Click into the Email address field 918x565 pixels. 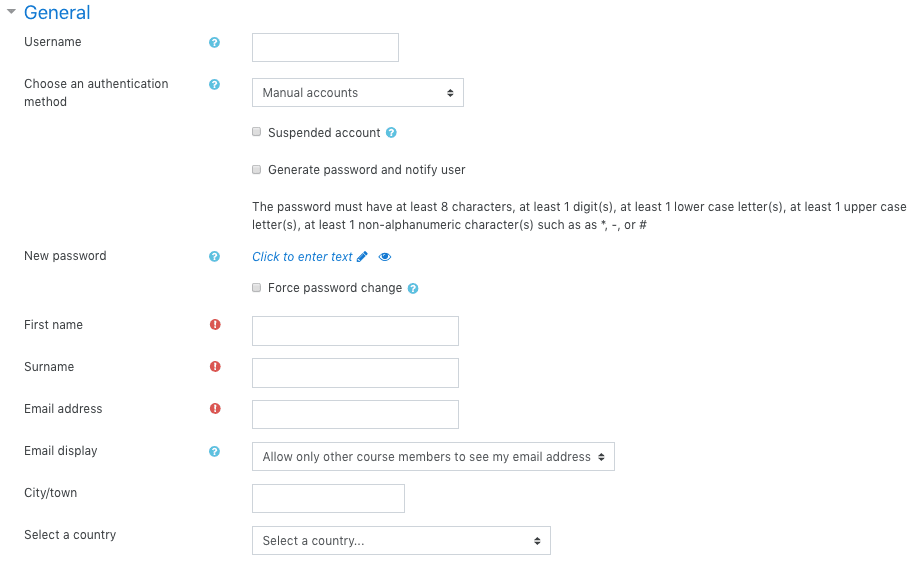pos(355,415)
